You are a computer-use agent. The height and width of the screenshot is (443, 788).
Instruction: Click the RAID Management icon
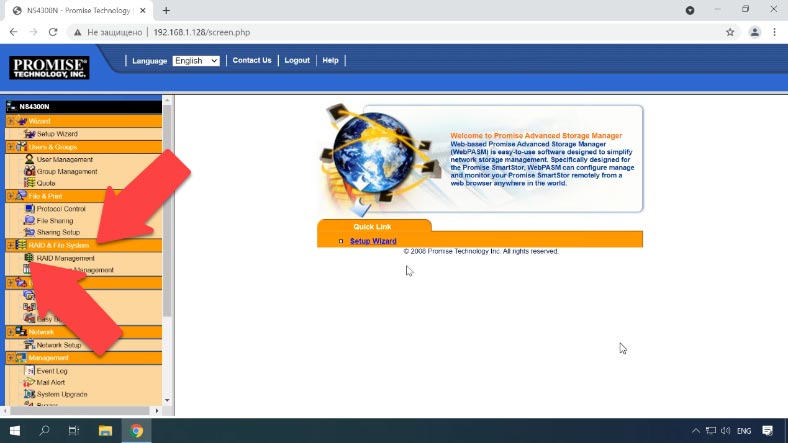29,258
